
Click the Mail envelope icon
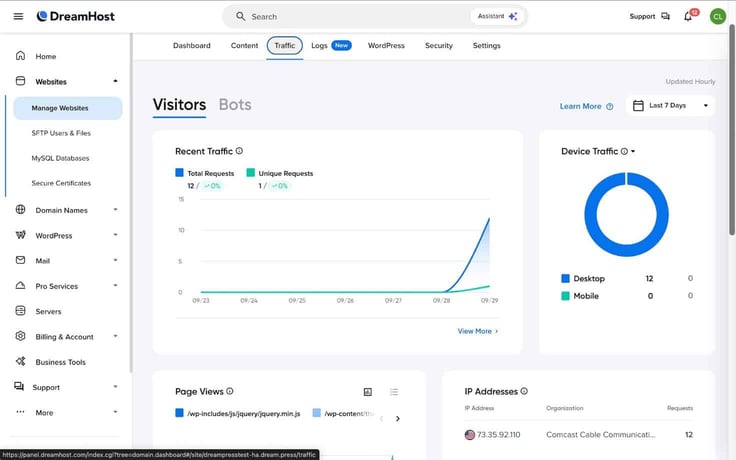[x=20, y=260]
